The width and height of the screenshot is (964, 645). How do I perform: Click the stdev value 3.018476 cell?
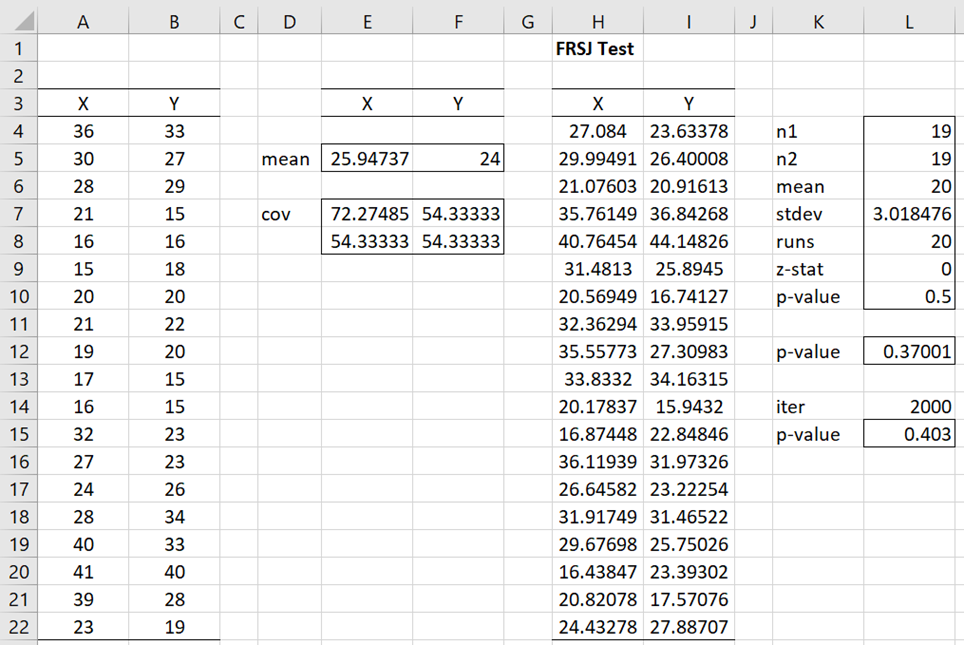pos(908,214)
